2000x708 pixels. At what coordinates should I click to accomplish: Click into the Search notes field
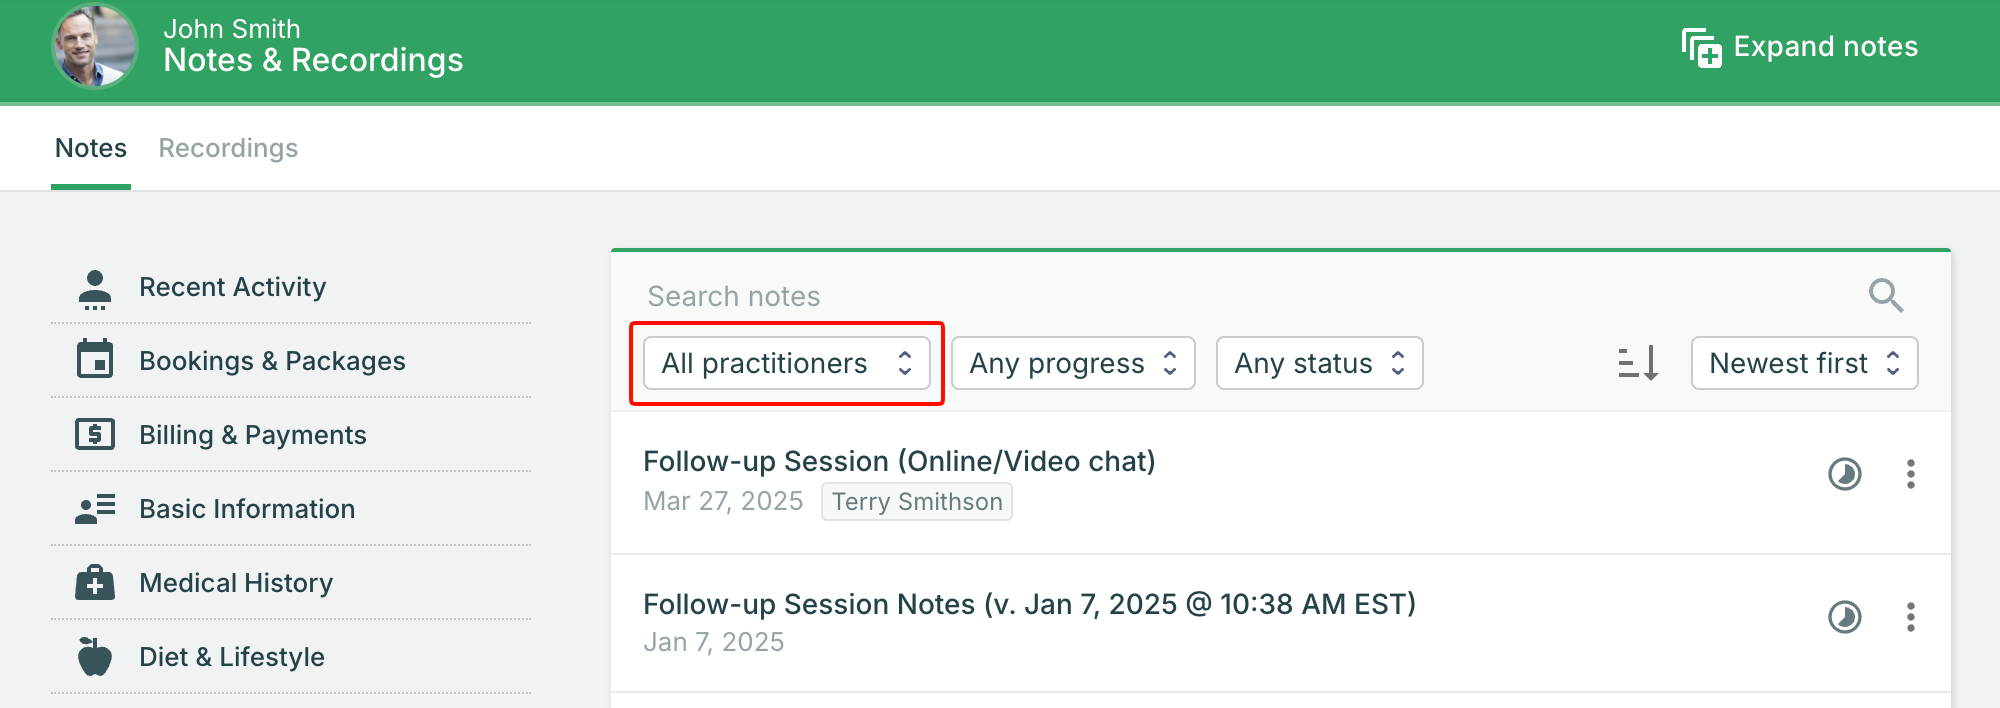(1200, 296)
